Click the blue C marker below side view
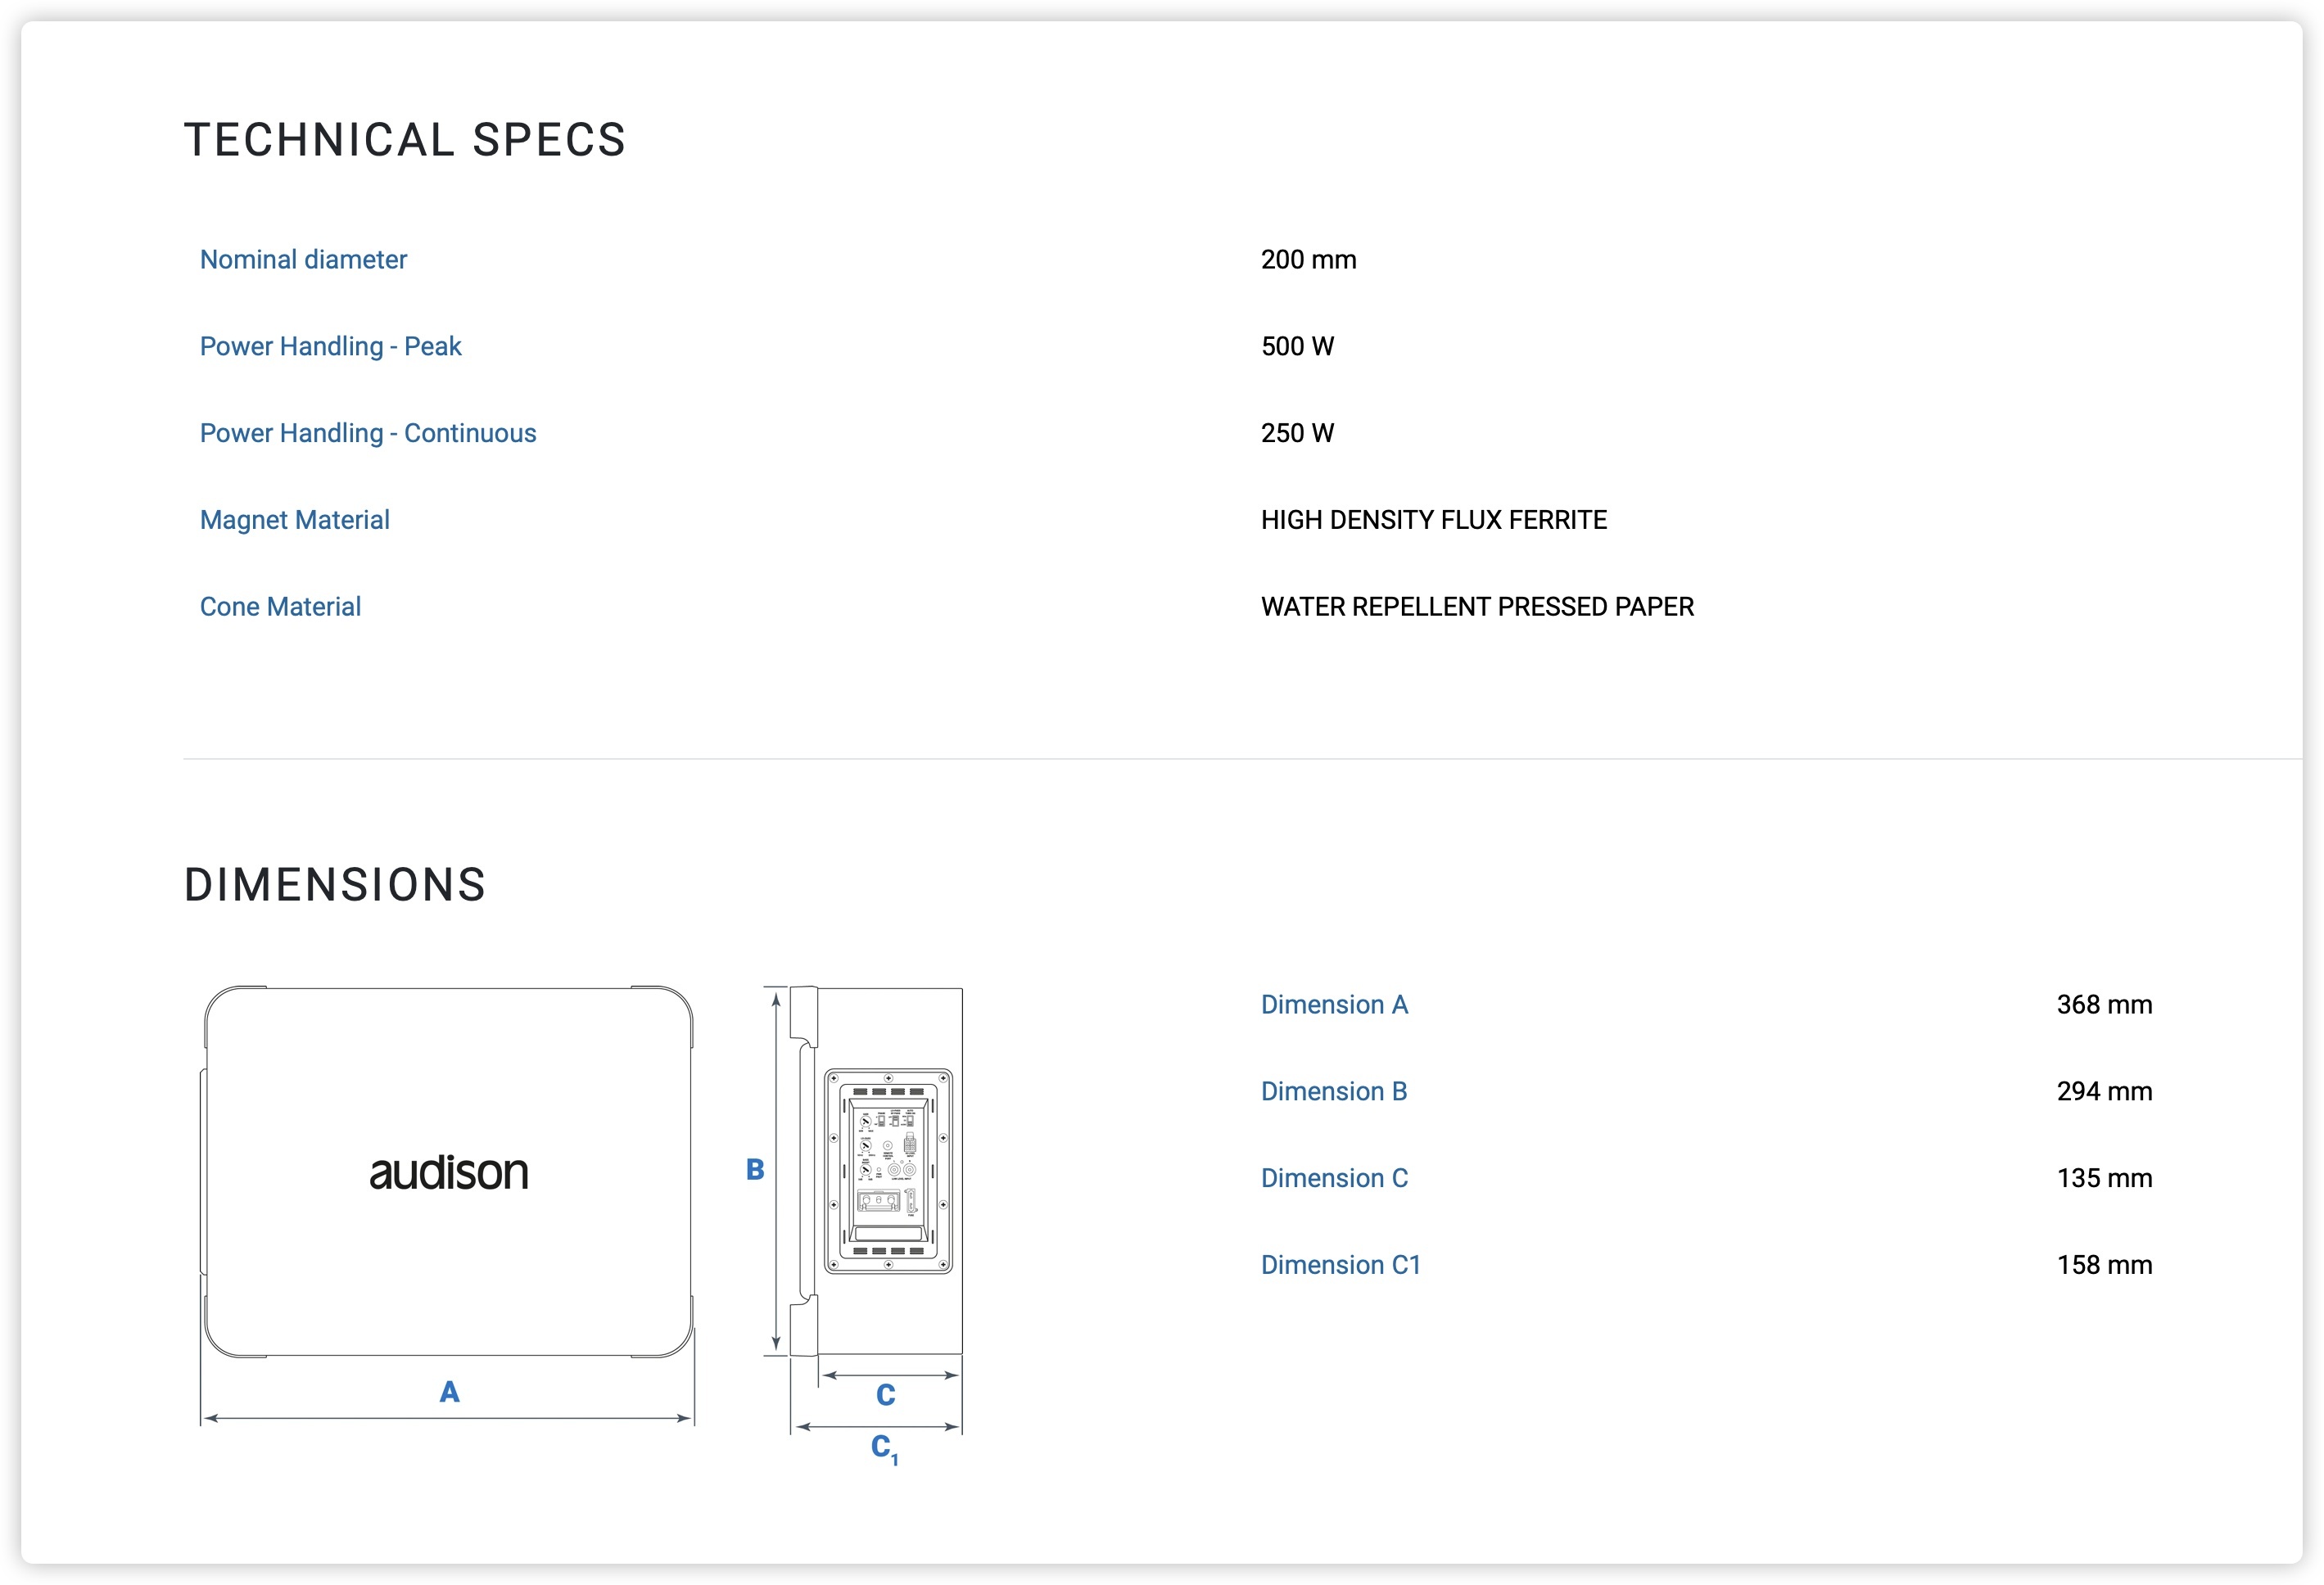2324x1585 pixels. click(886, 1395)
